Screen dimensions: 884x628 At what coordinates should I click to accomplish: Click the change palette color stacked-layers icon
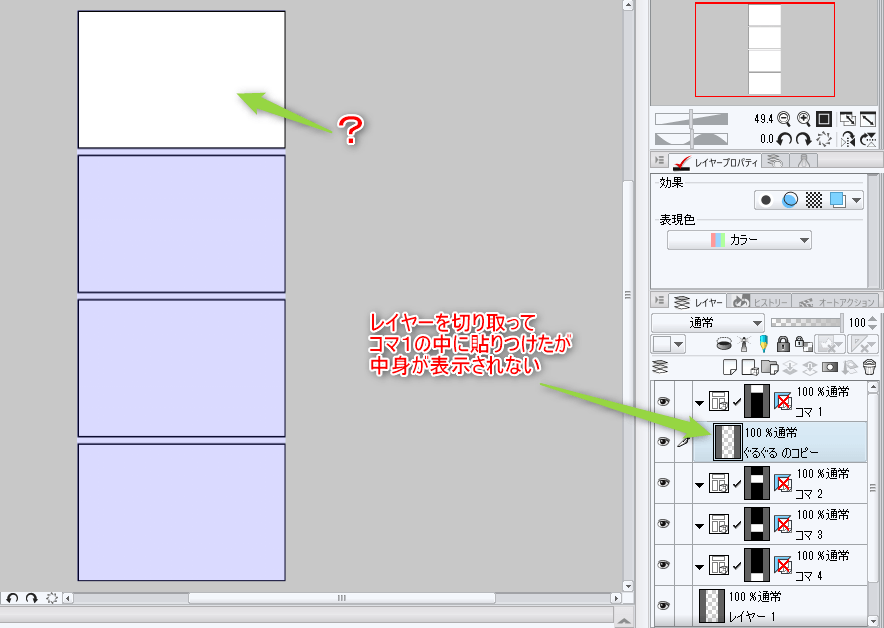tap(660, 367)
